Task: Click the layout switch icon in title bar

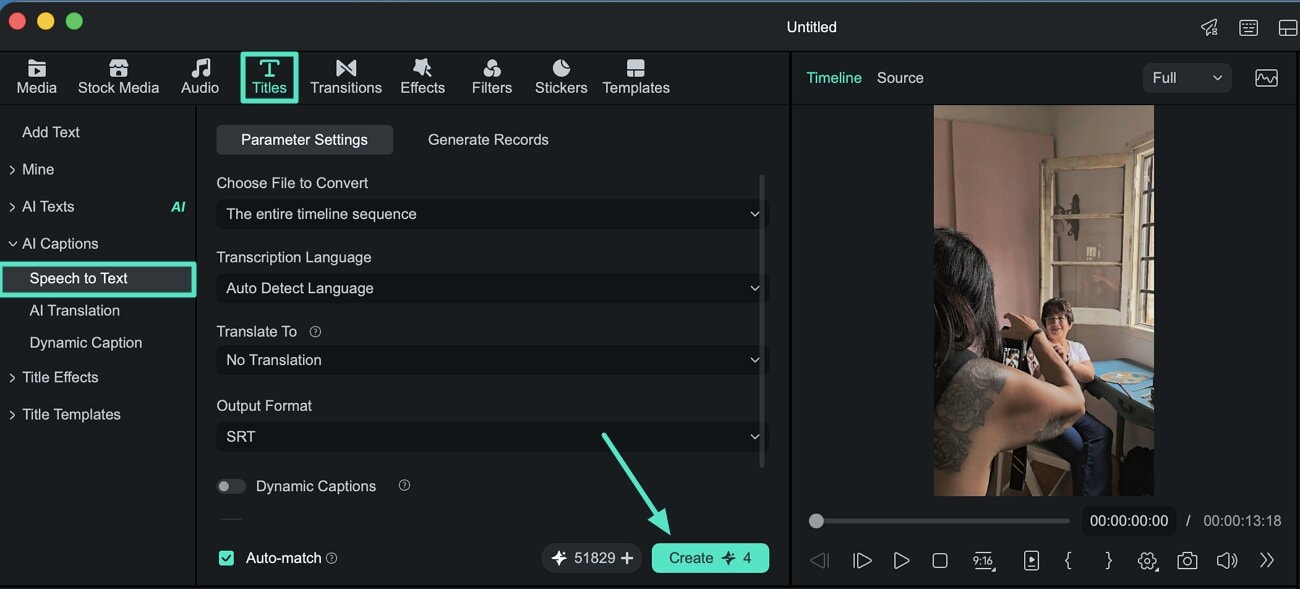Action: 1288,27
